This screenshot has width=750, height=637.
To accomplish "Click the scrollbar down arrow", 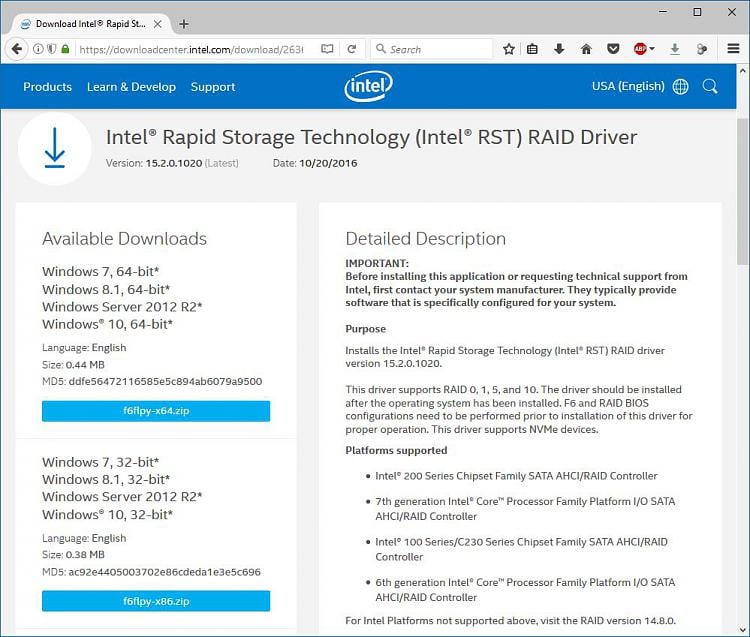I will coord(742,629).
